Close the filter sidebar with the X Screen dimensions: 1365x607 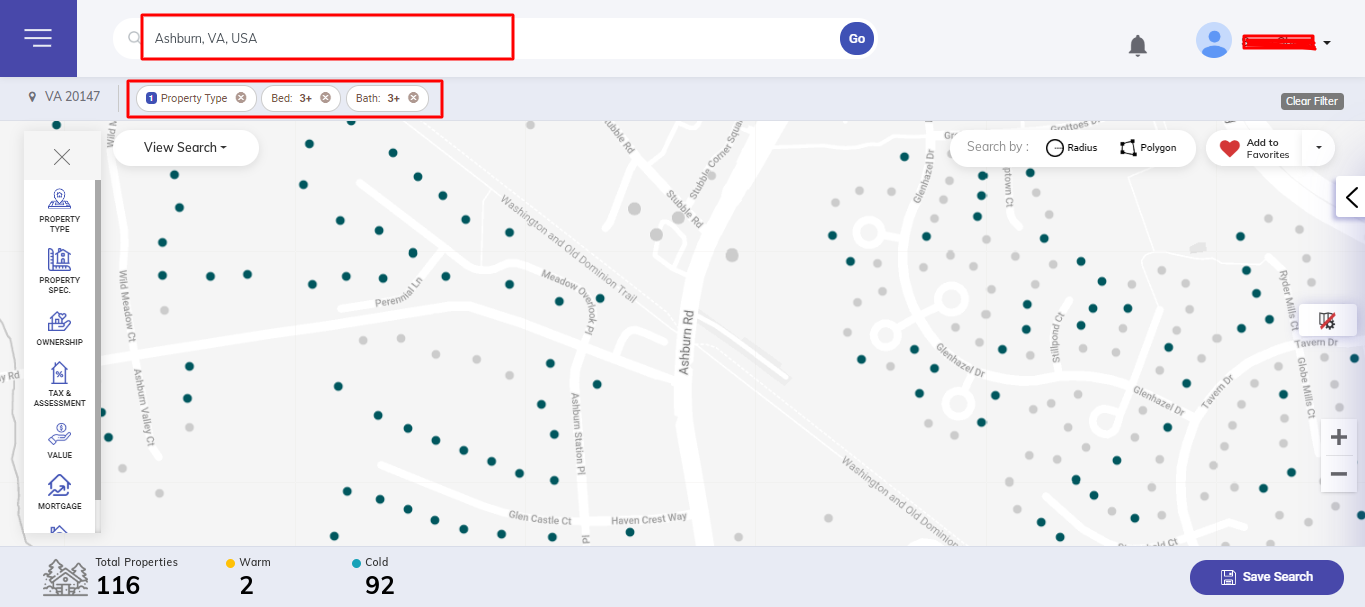[x=62, y=157]
